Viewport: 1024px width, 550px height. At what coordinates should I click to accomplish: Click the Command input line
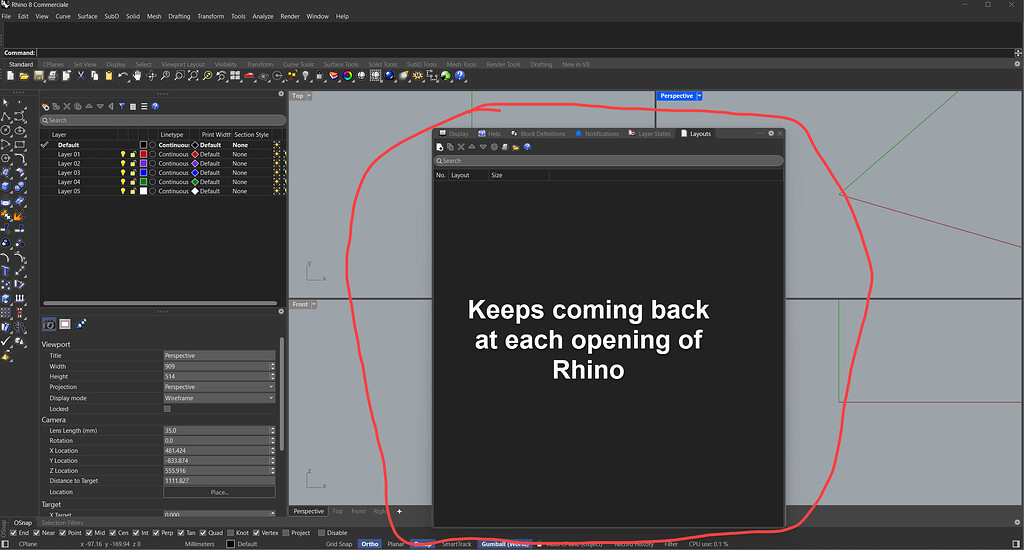524,53
